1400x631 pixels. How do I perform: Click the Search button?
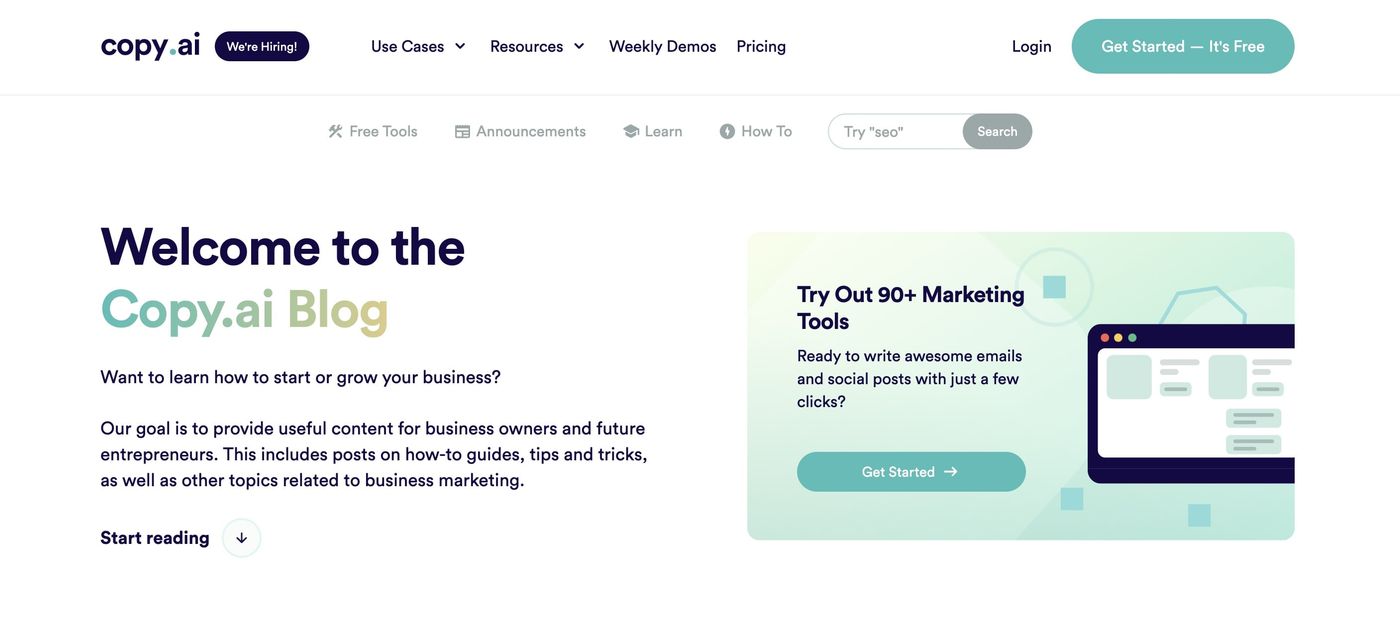[x=997, y=131]
